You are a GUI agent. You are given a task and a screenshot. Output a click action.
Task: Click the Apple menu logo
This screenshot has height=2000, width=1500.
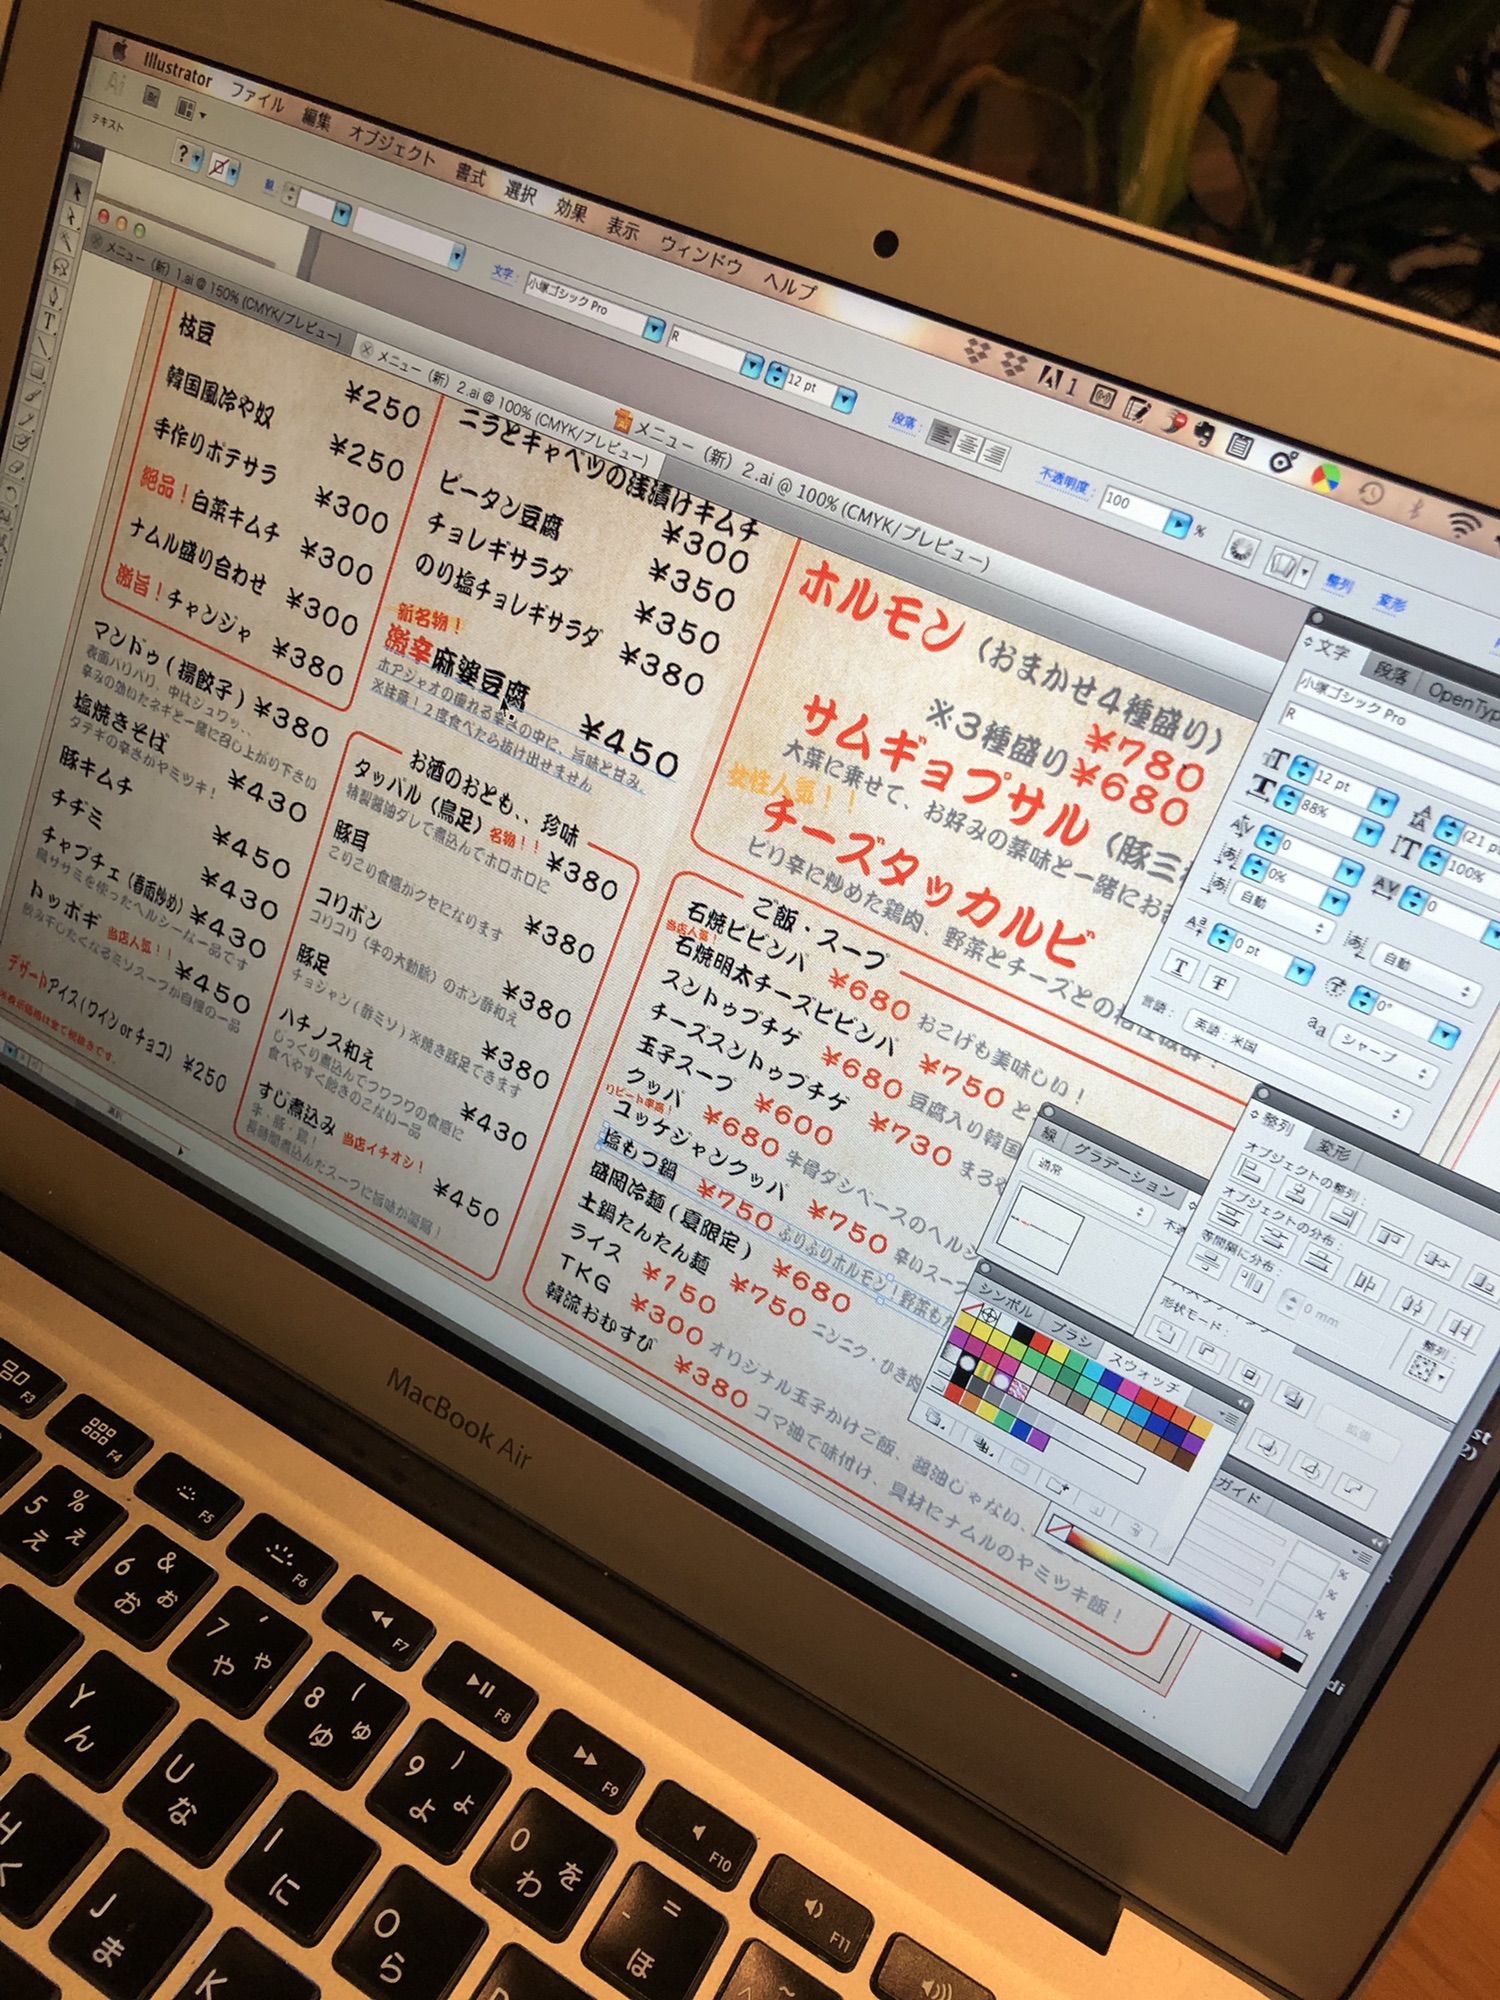121,52
